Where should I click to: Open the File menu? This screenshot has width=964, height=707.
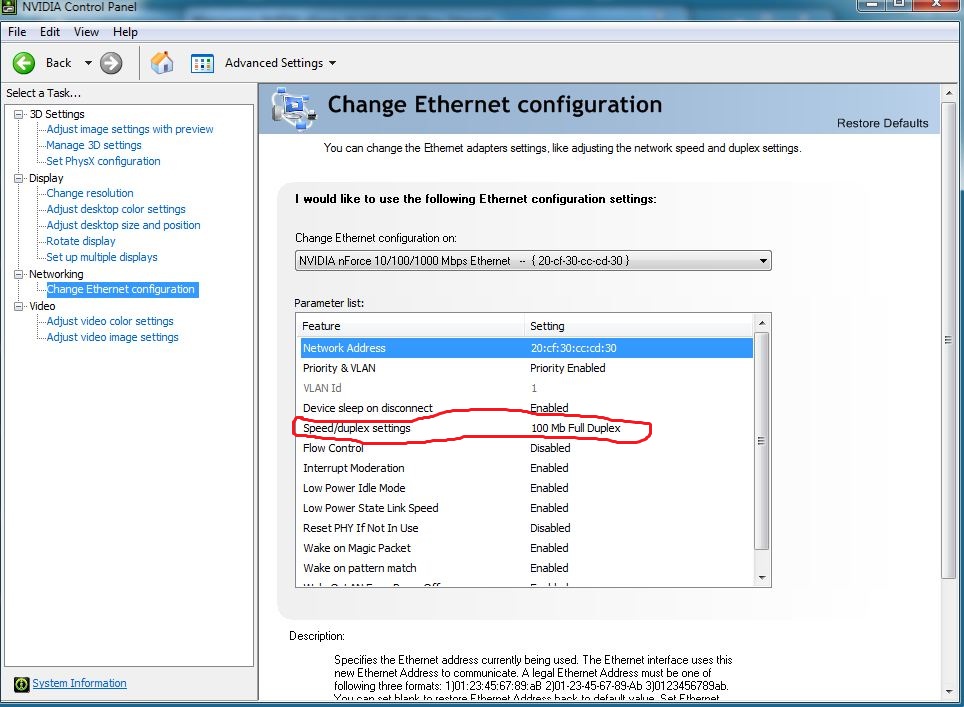pyautogui.click(x=17, y=32)
